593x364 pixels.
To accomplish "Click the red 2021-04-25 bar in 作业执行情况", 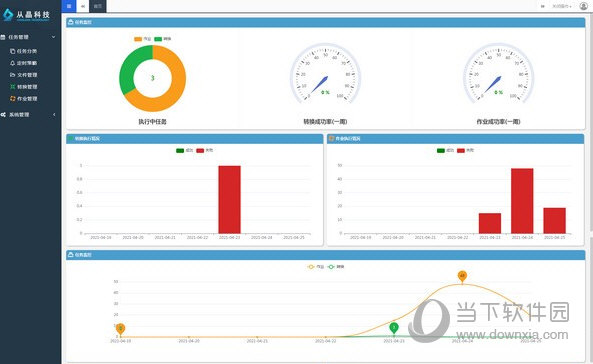I will pos(554,221).
